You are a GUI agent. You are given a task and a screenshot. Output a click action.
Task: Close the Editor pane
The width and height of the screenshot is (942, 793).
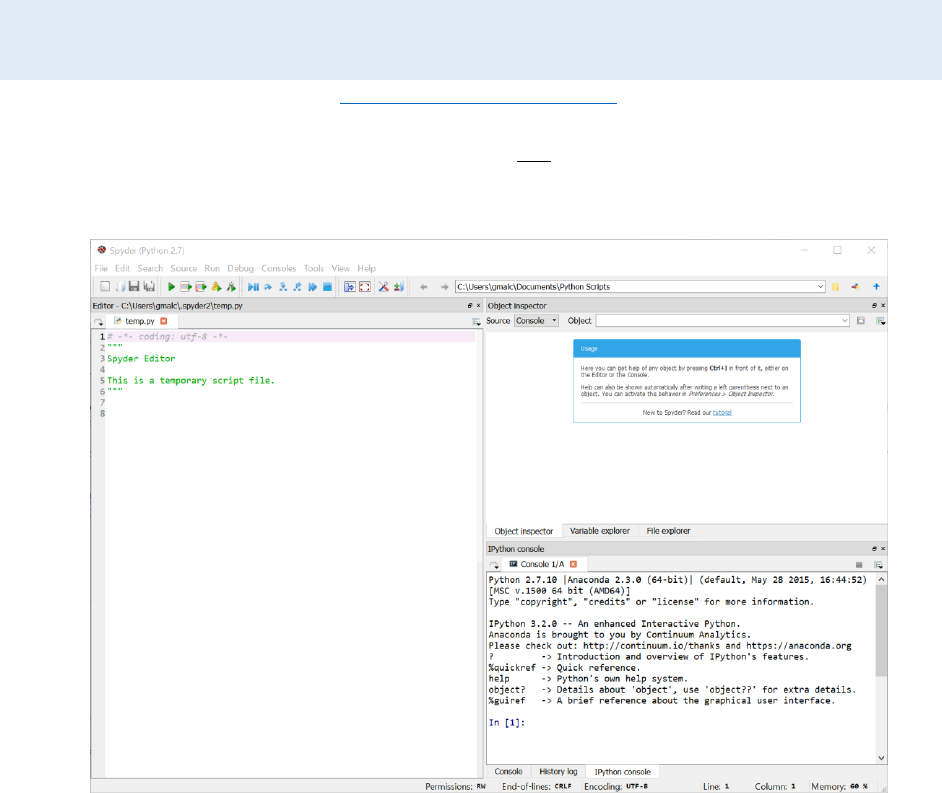coord(478,306)
